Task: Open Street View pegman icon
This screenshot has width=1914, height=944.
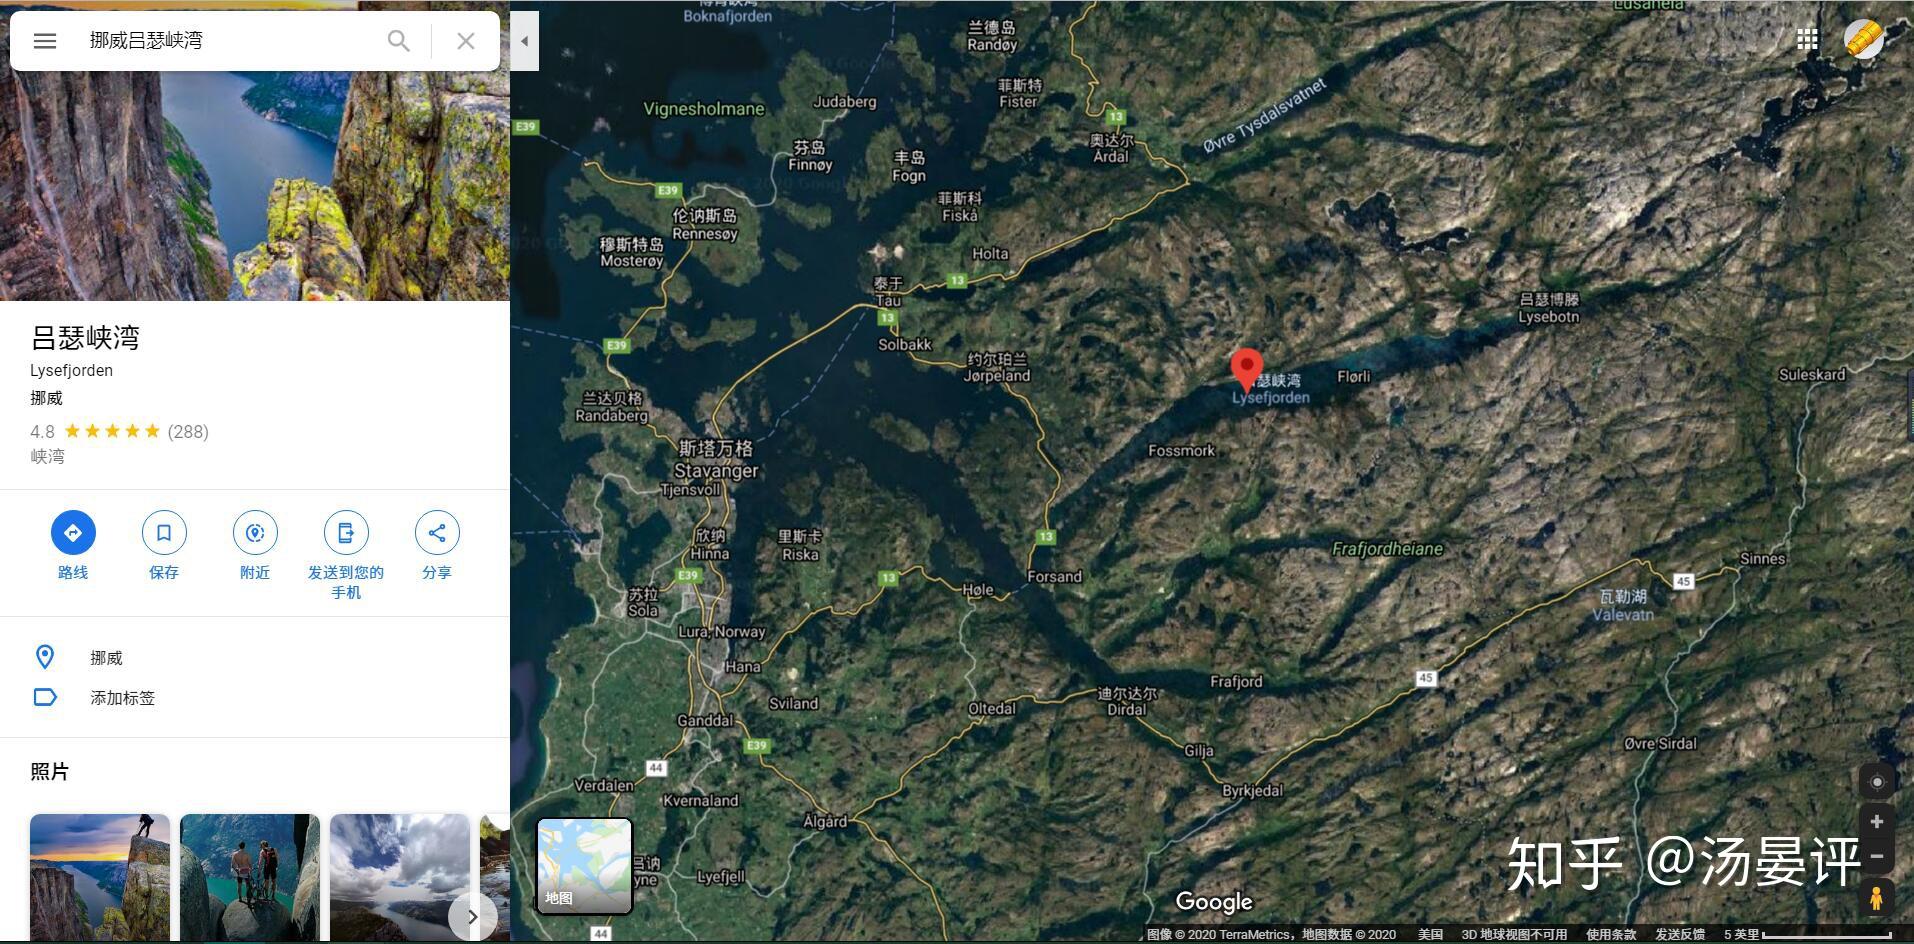Action: [x=1876, y=898]
